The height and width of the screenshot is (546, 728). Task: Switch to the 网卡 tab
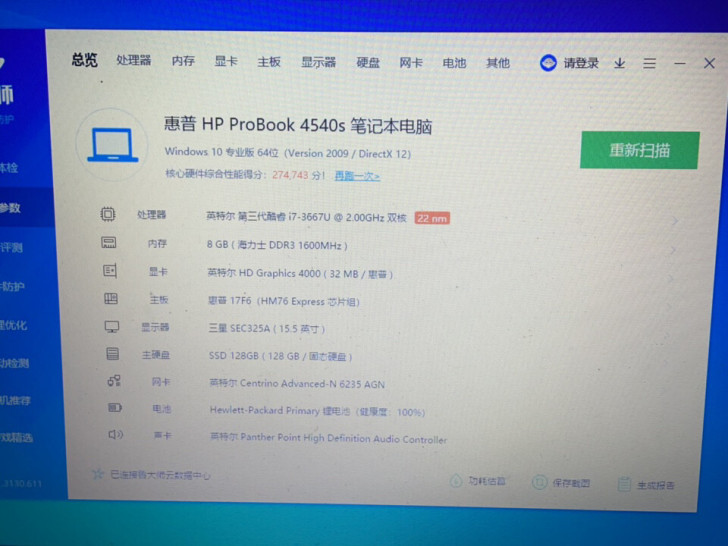(411, 63)
